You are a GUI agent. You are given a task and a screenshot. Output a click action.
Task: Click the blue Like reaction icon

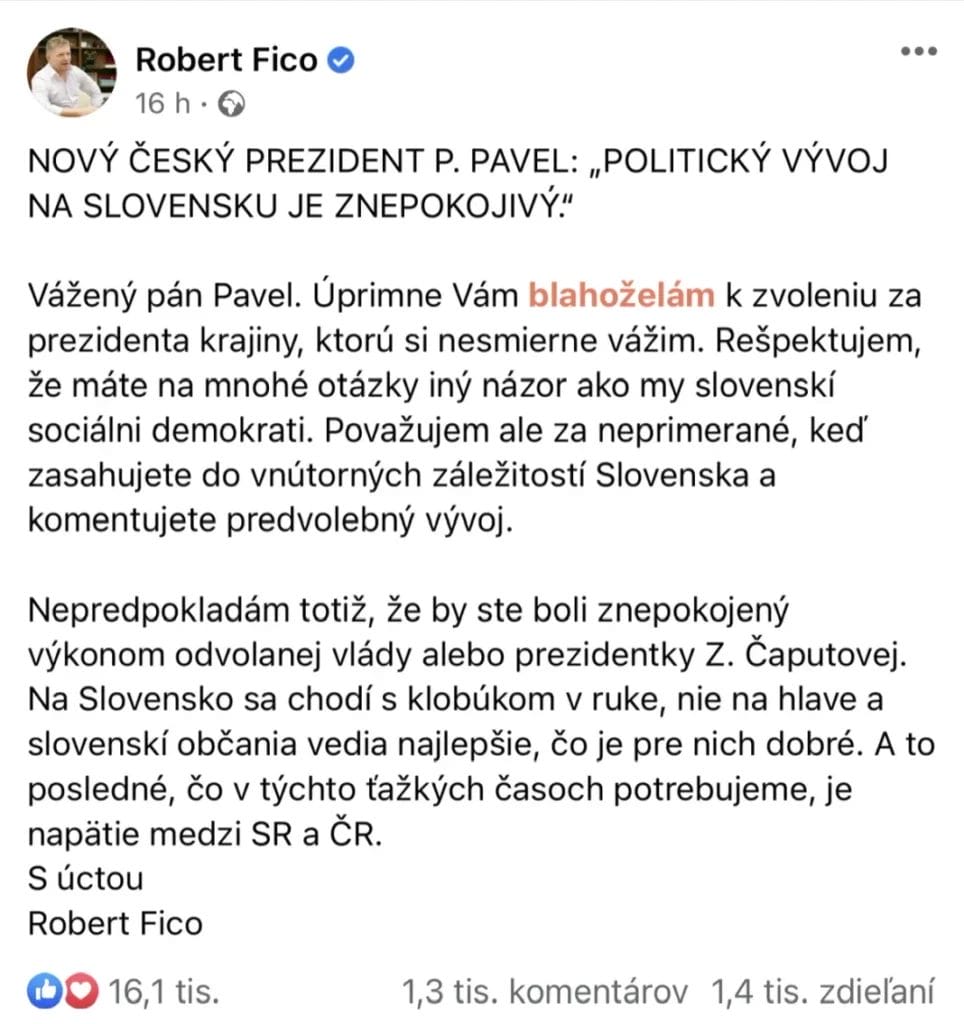tap(46, 992)
